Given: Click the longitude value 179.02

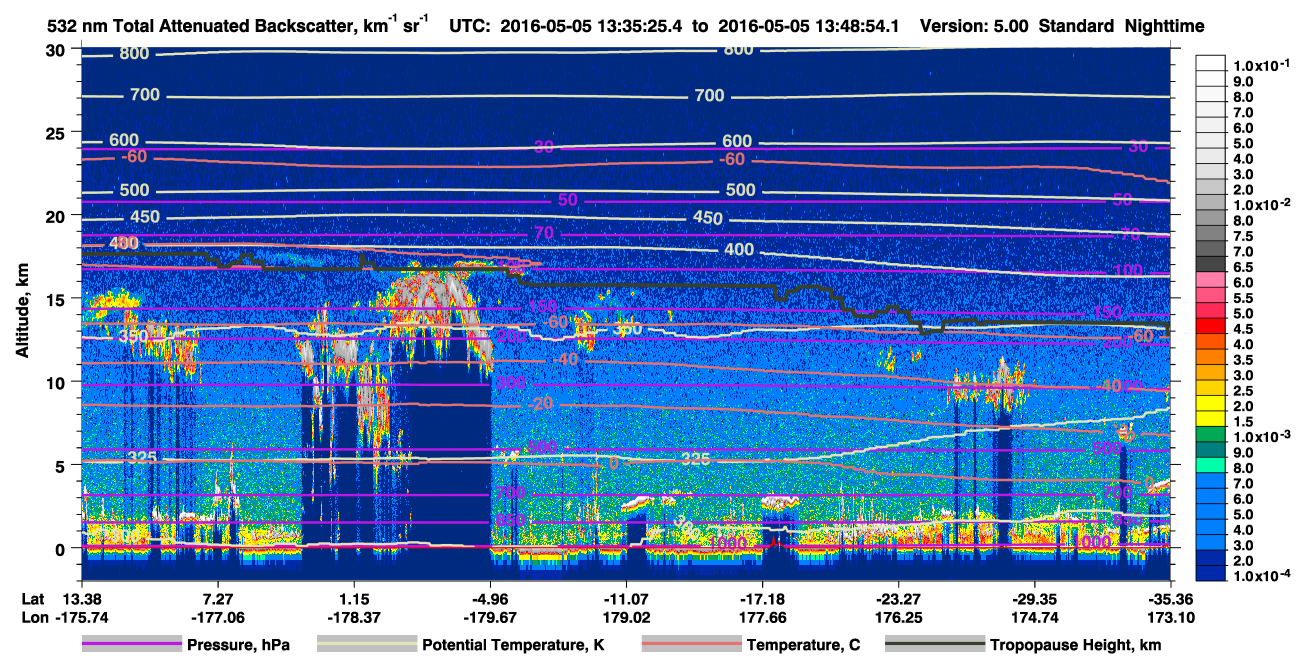Looking at the screenshot, I should pyautogui.click(x=626, y=617).
